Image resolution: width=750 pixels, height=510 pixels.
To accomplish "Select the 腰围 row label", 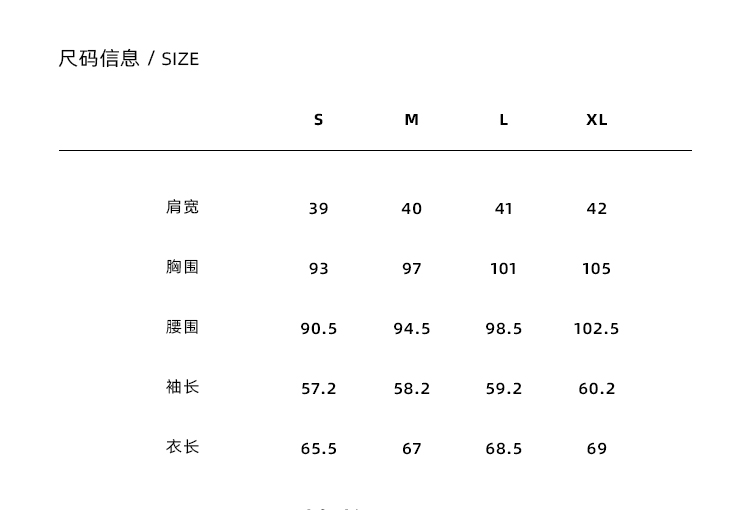I will tap(182, 327).
